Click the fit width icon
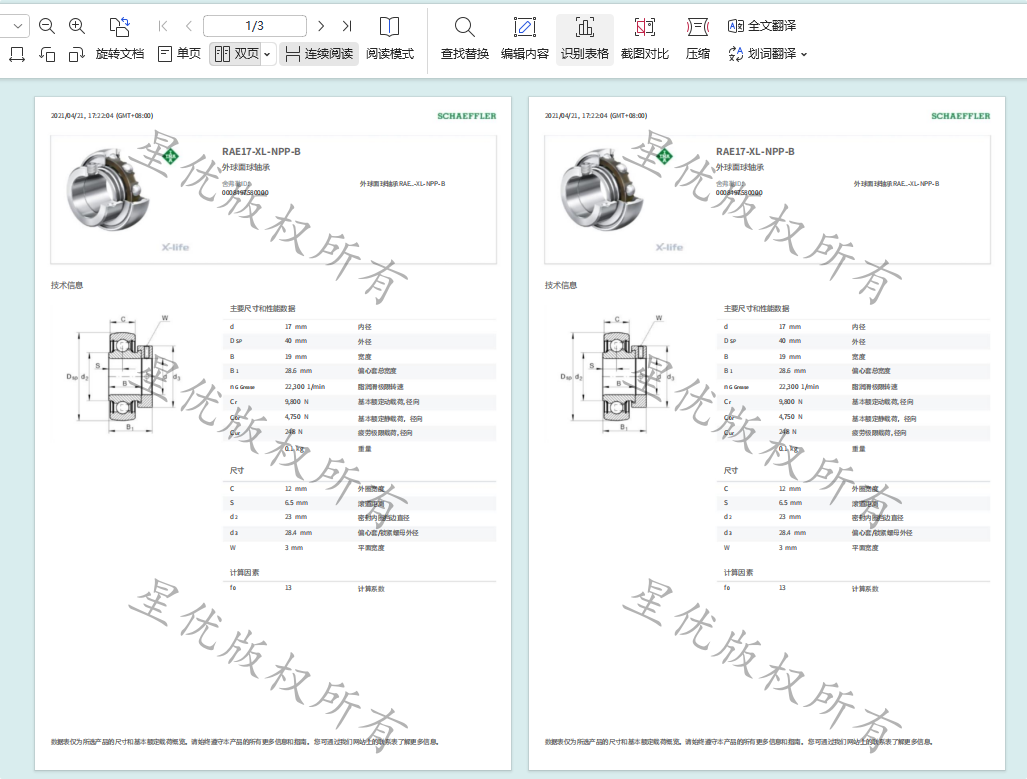 pos(17,54)
